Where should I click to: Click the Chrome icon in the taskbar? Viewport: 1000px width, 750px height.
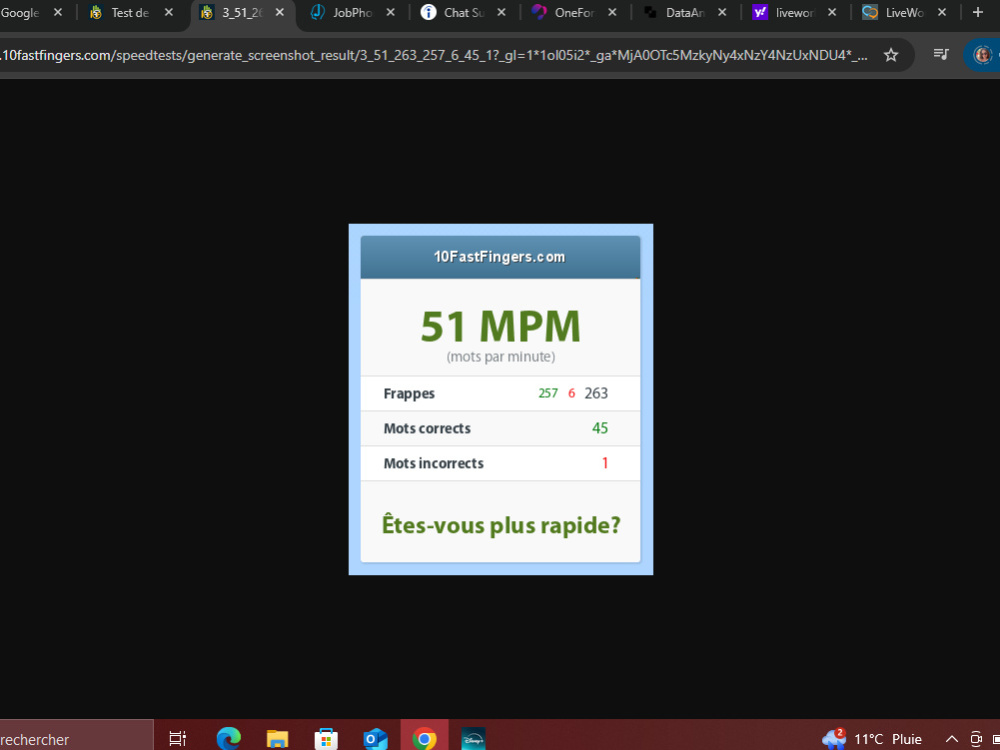tap(424, 739)
